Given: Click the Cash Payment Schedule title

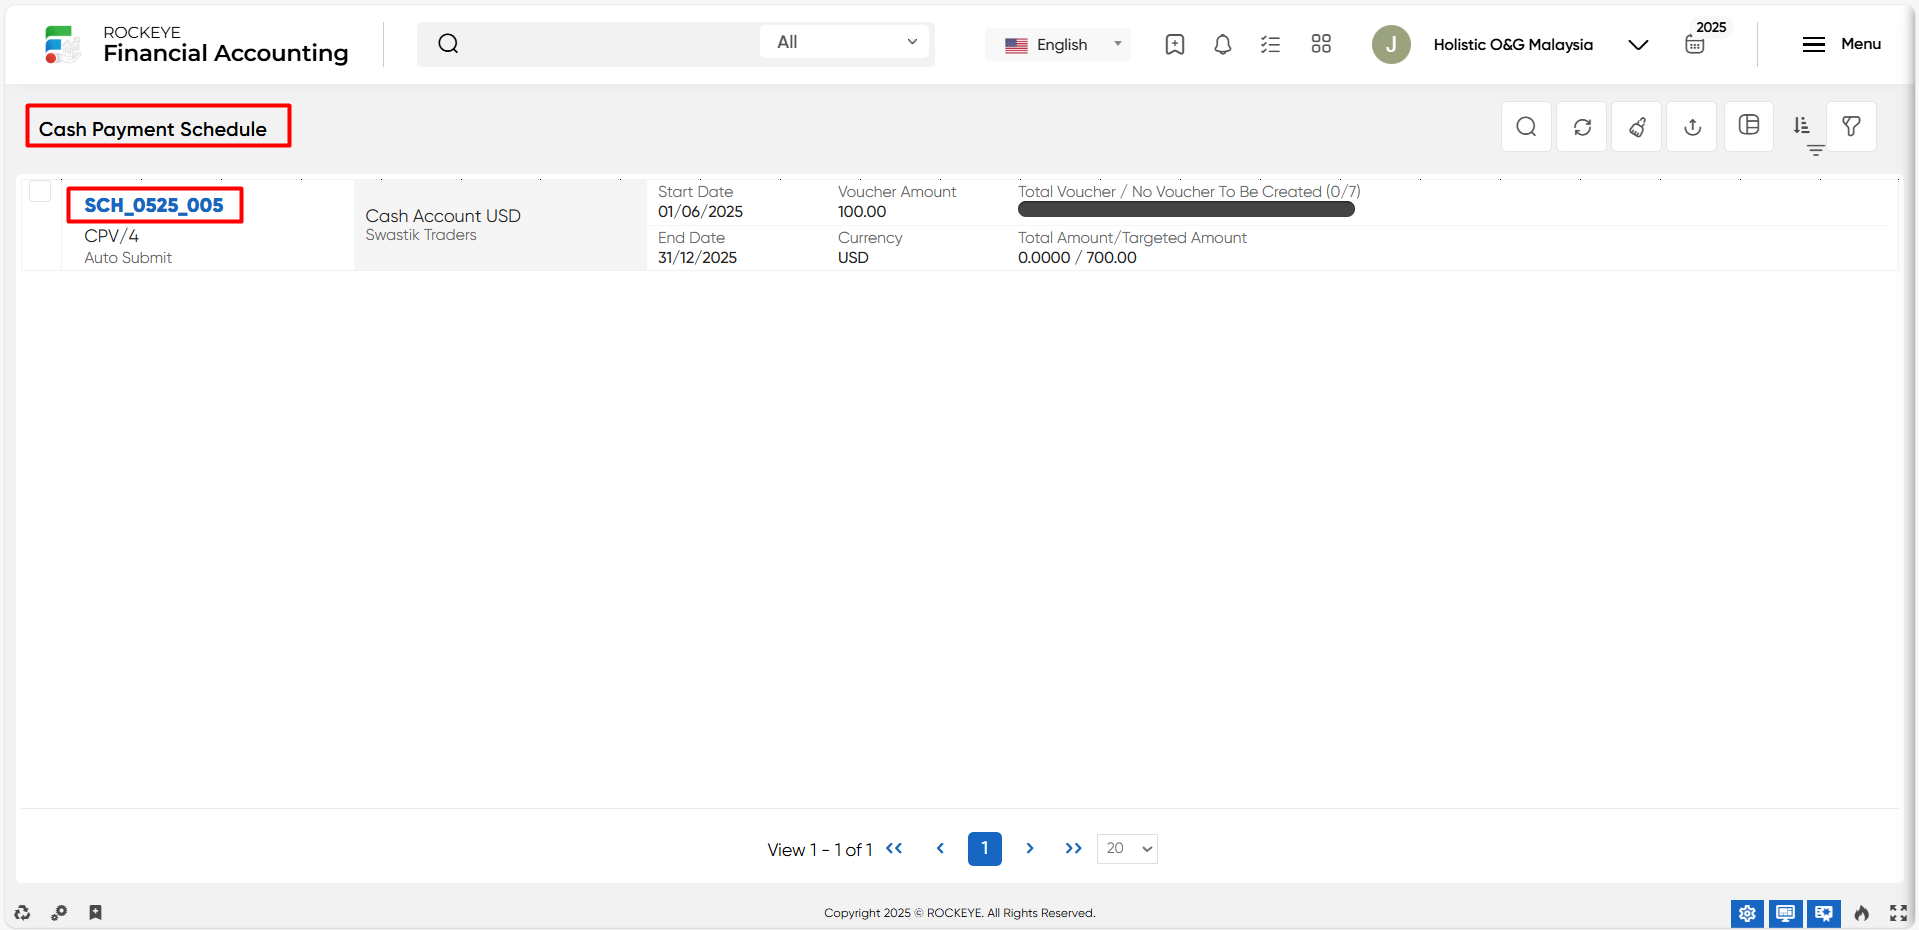Looking at the screenshot, I should point(153,129).
